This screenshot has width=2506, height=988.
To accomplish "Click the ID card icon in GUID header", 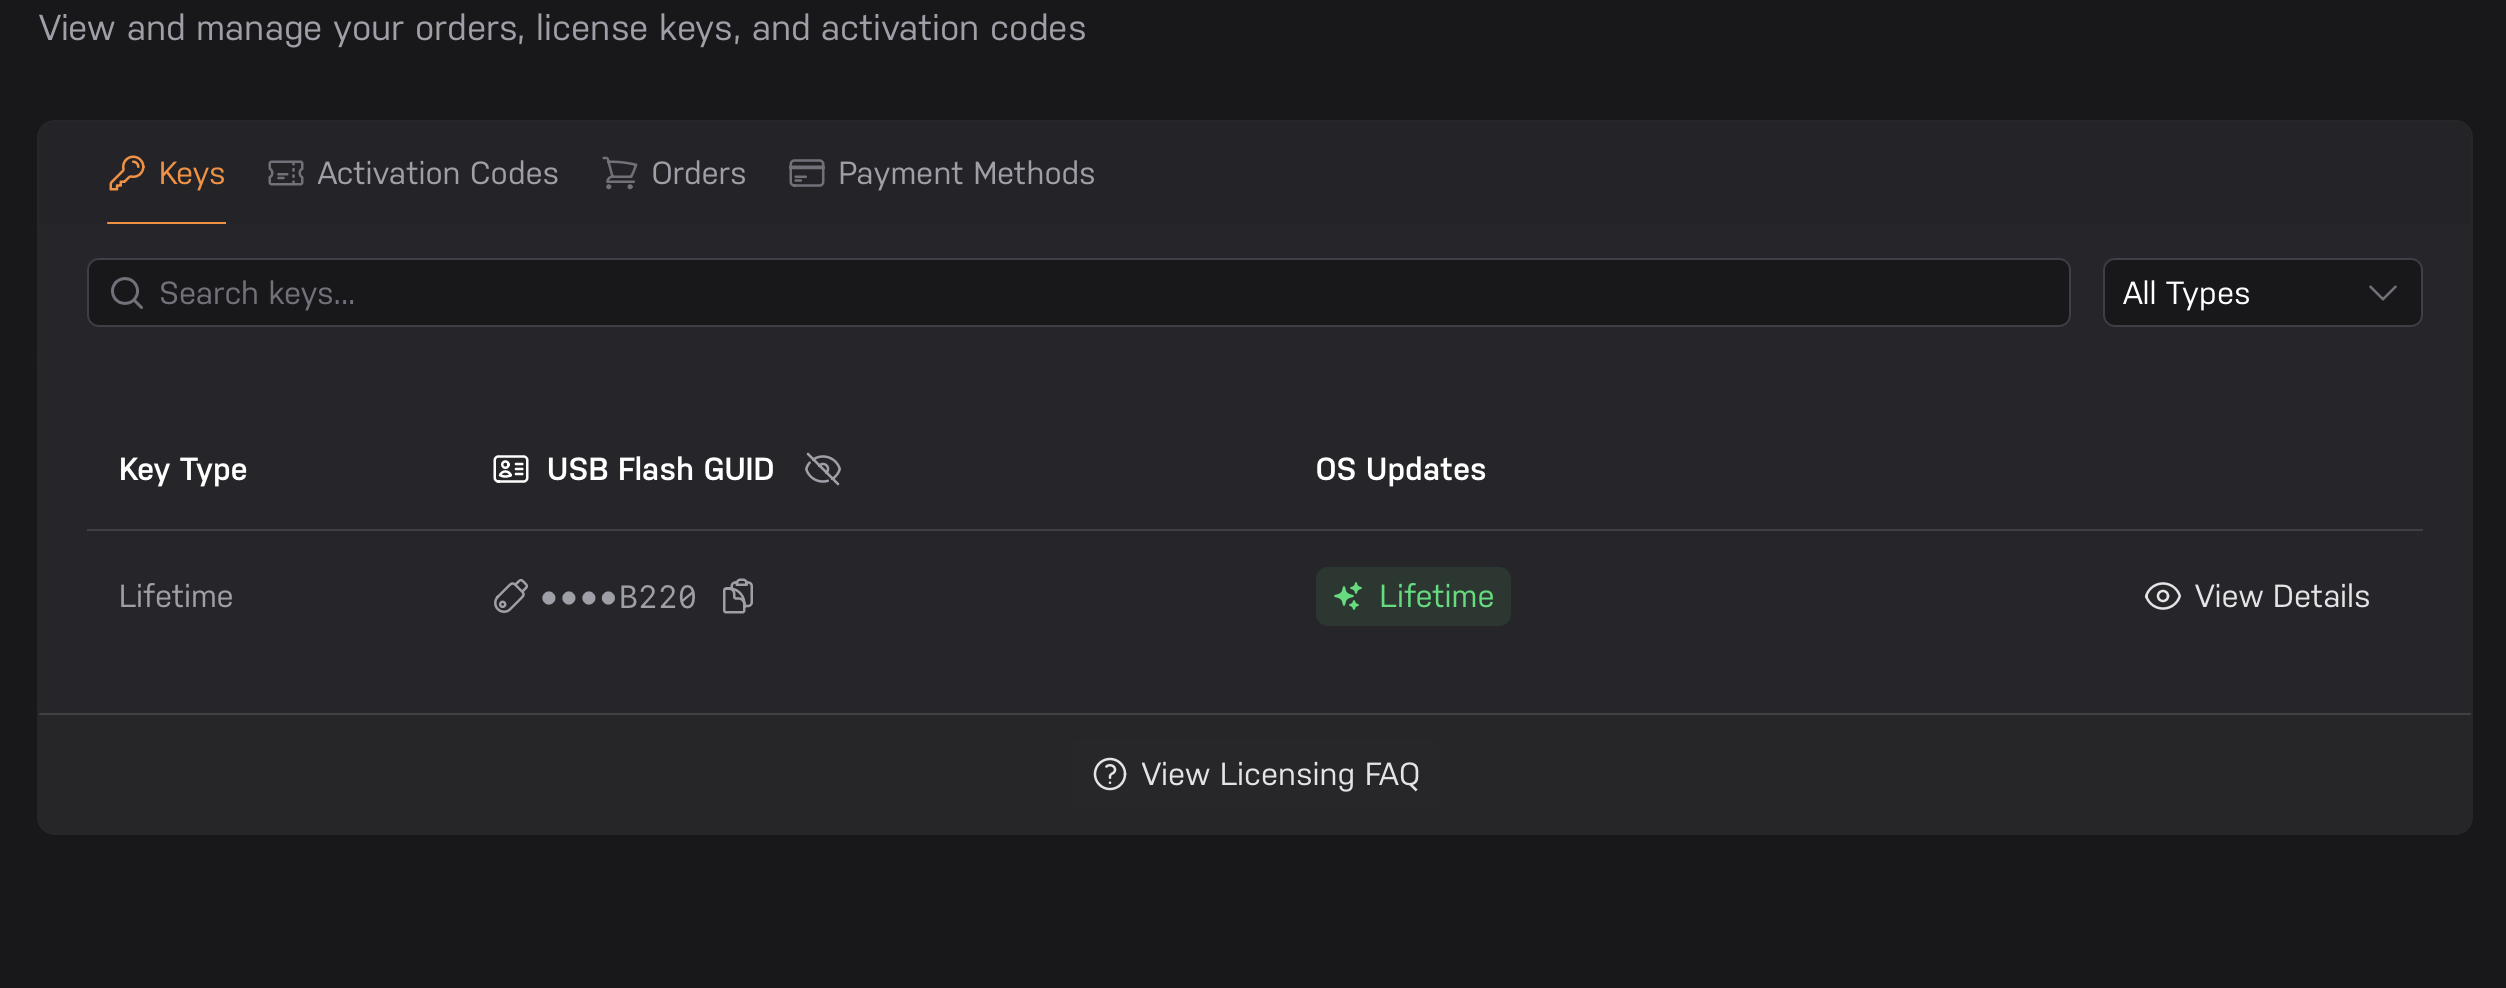I will pos(511,469).
